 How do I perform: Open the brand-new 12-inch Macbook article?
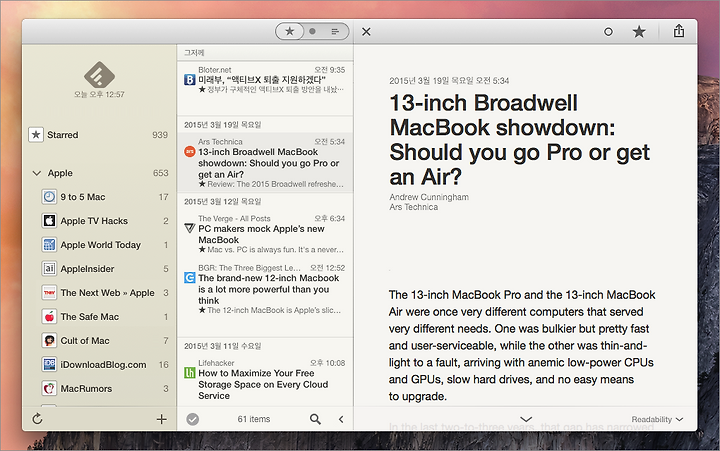pos(265,289)
